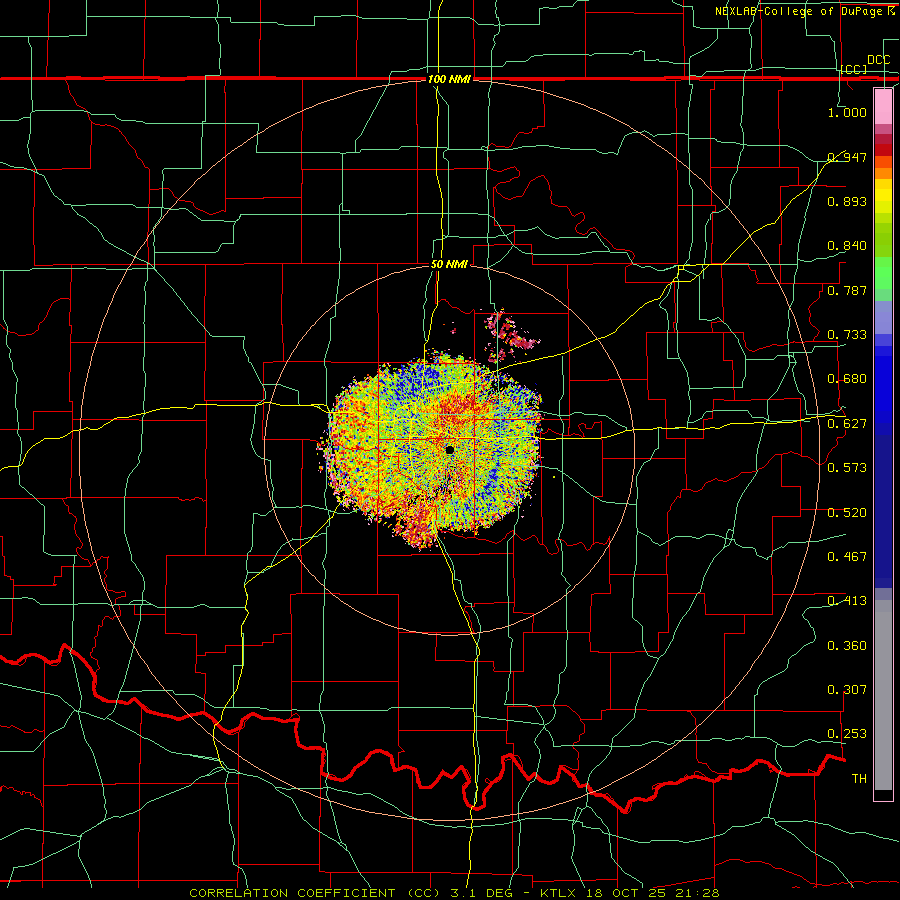
Task: Click the 0.573 legend value
Action: 847,468
